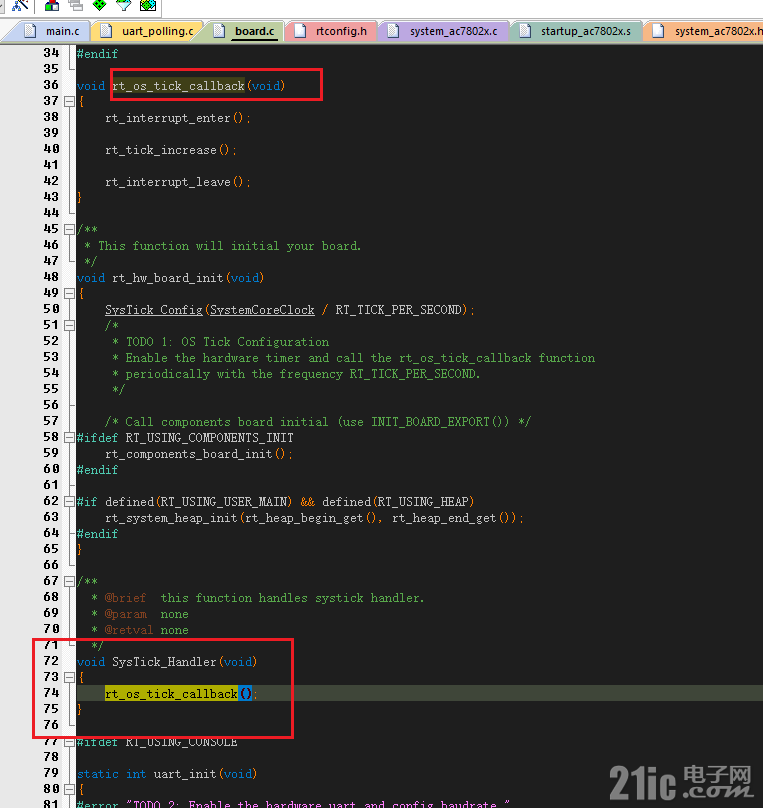Click the SysTick_Config identifier
The image size is (763, 808).
[x=154, y=310]
